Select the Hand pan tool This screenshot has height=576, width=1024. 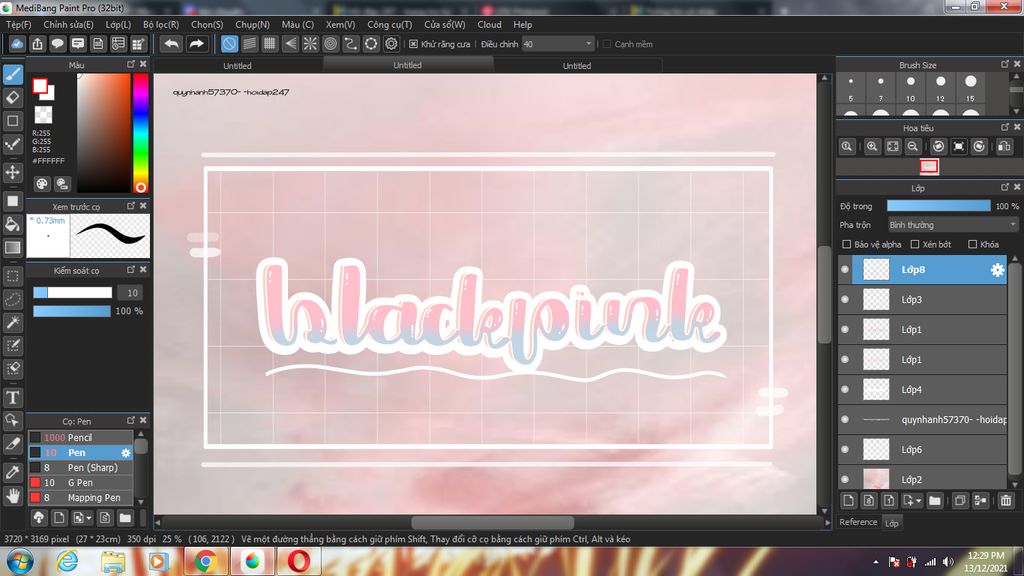12,496
